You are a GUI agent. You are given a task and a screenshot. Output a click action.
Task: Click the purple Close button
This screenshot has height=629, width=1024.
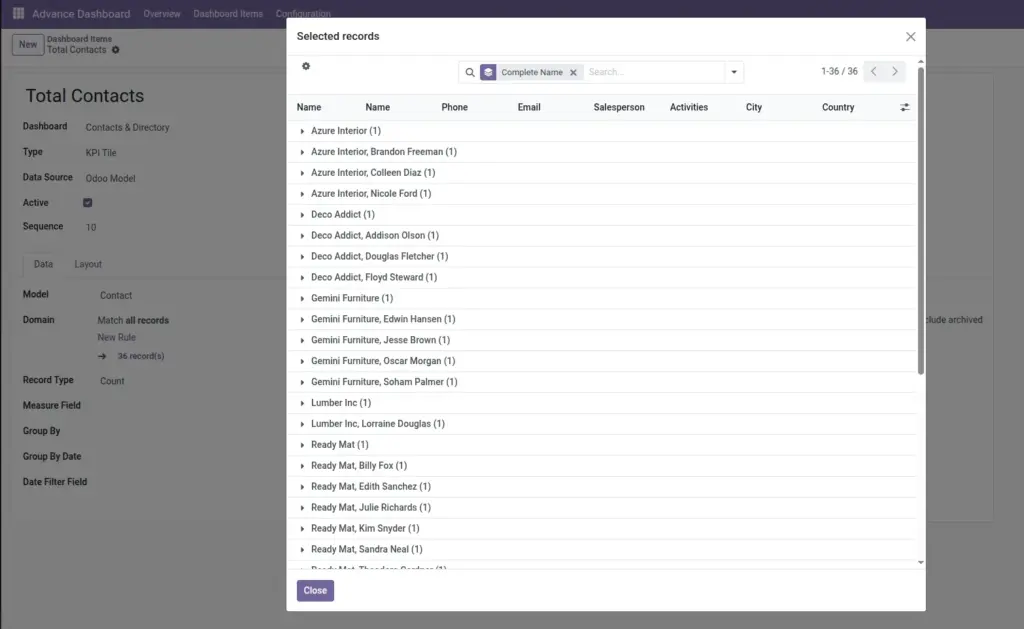[315, 590]
